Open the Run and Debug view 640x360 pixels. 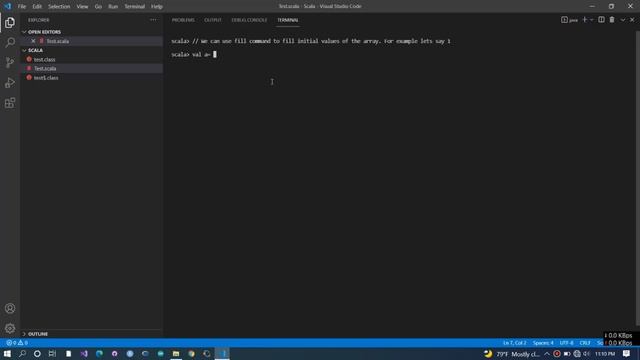click(10, 83)
